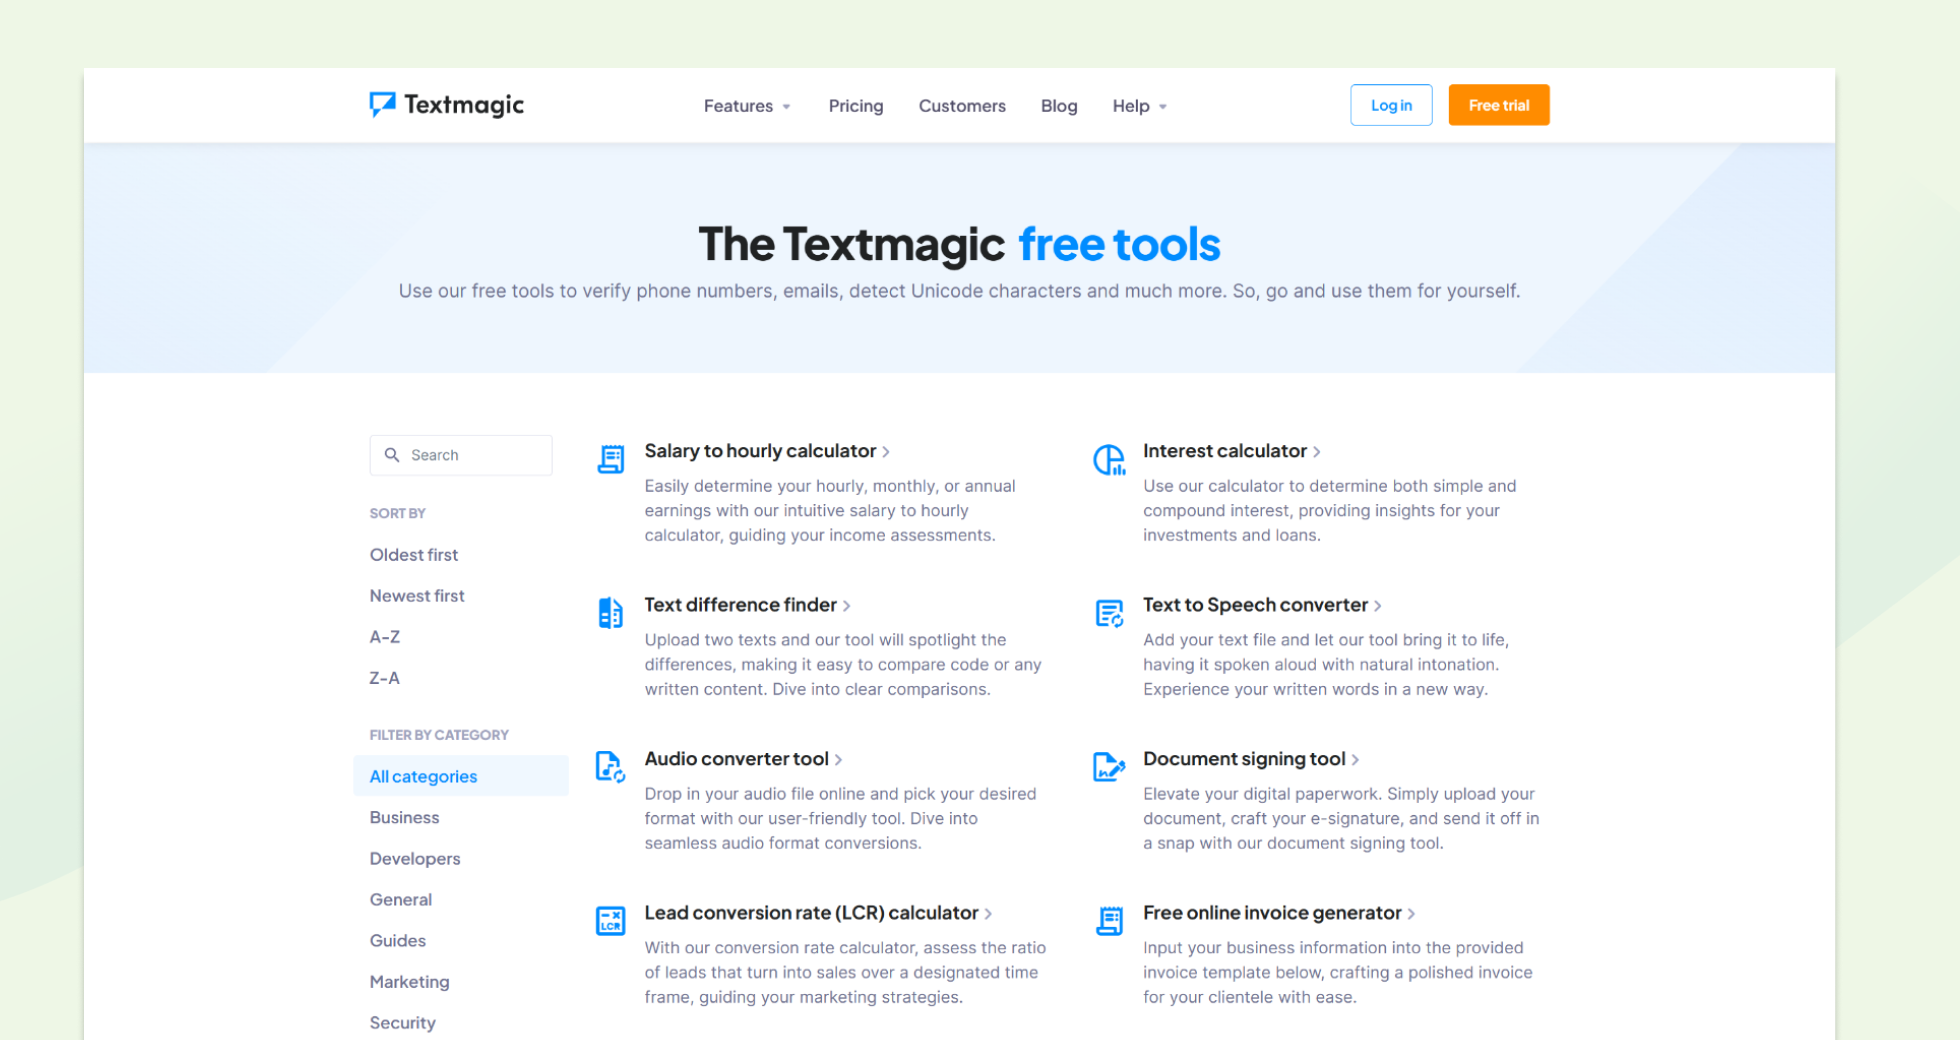
Task: Open the Free online invoice generator link
Action: [x=1279, y=913]
